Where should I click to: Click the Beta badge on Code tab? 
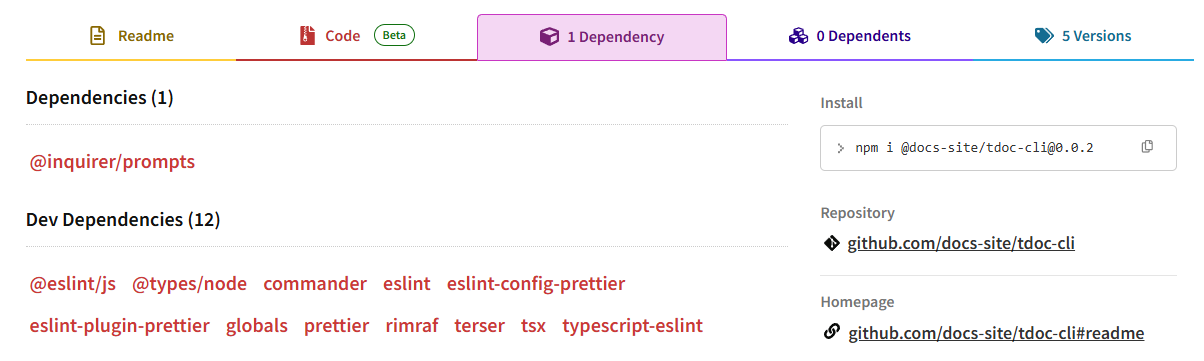pyautogui.click(x=394, y=36)
